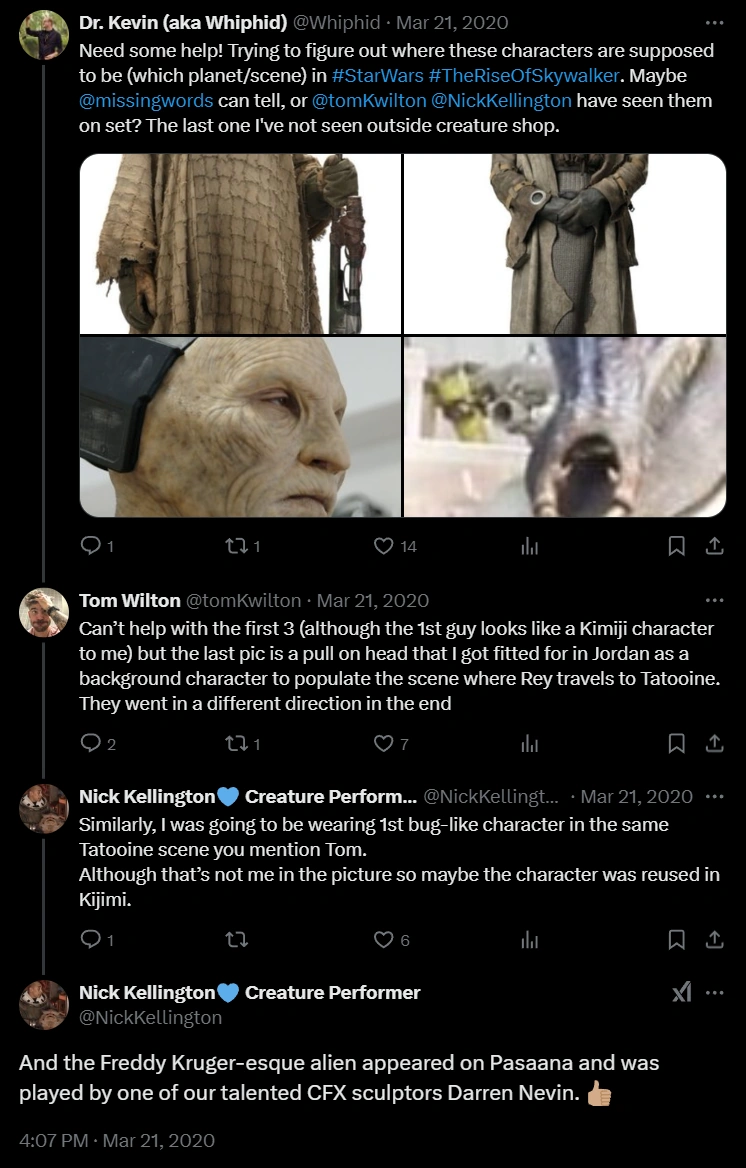
Task: Share Dr. Kevin's tweet
Action: [x=714, y=546]
